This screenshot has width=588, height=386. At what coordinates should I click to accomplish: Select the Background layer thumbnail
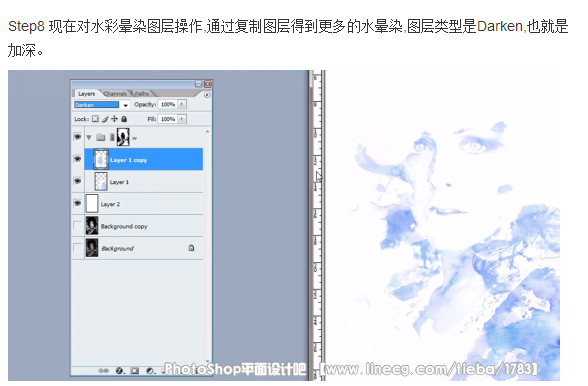tap(92, 248)
